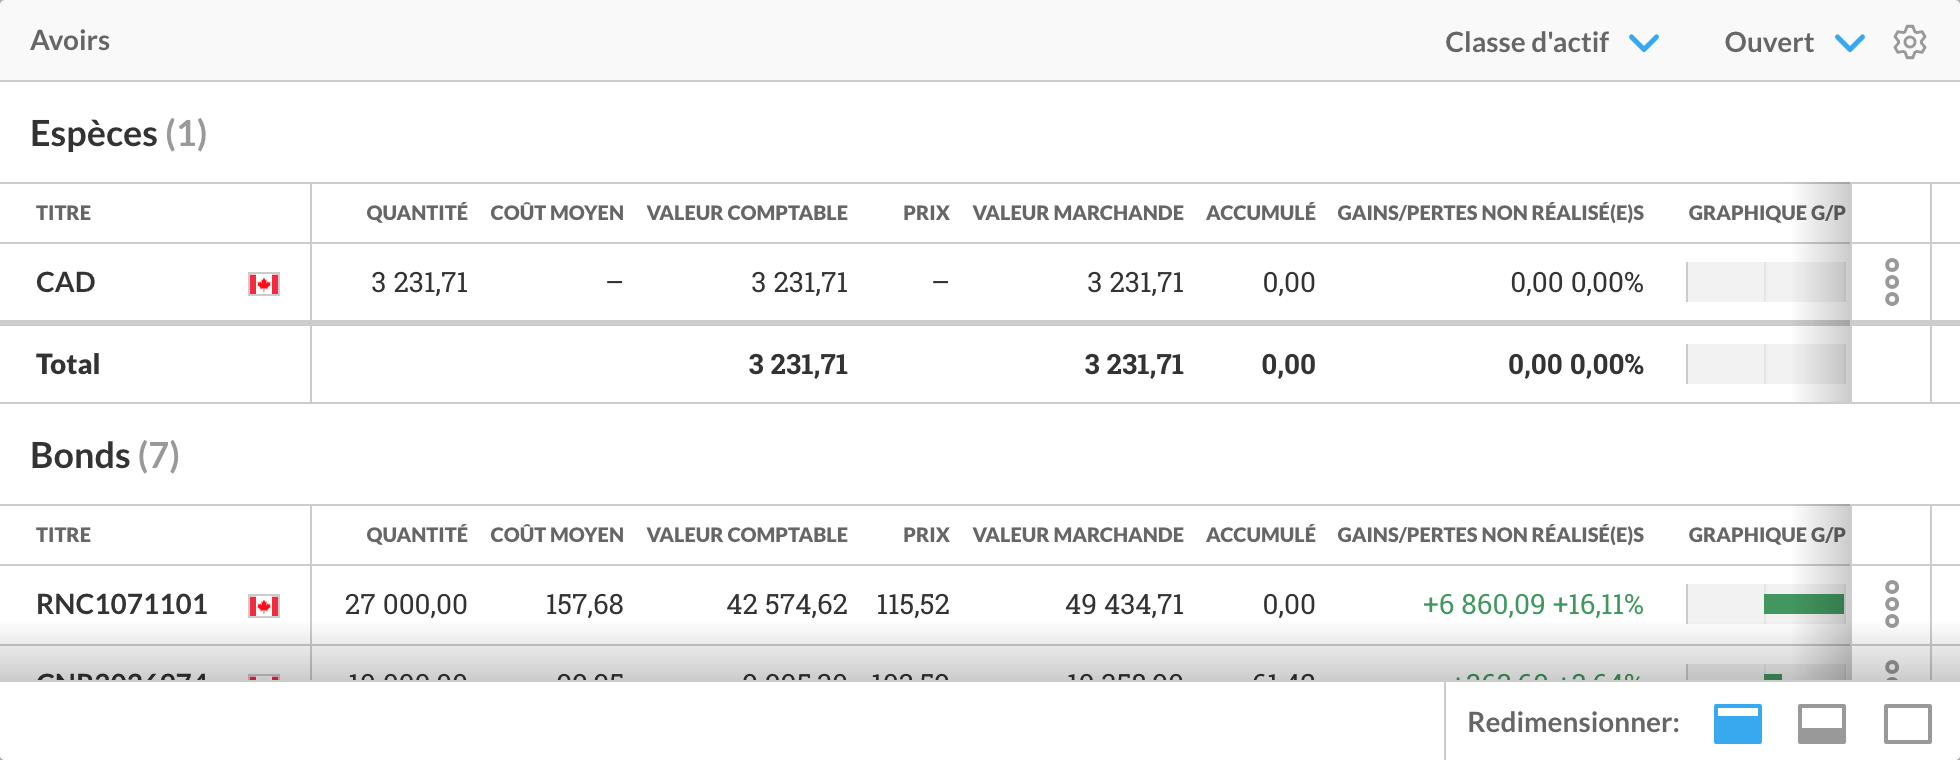Click the Canadian flag beside CAD

[264, 284]
